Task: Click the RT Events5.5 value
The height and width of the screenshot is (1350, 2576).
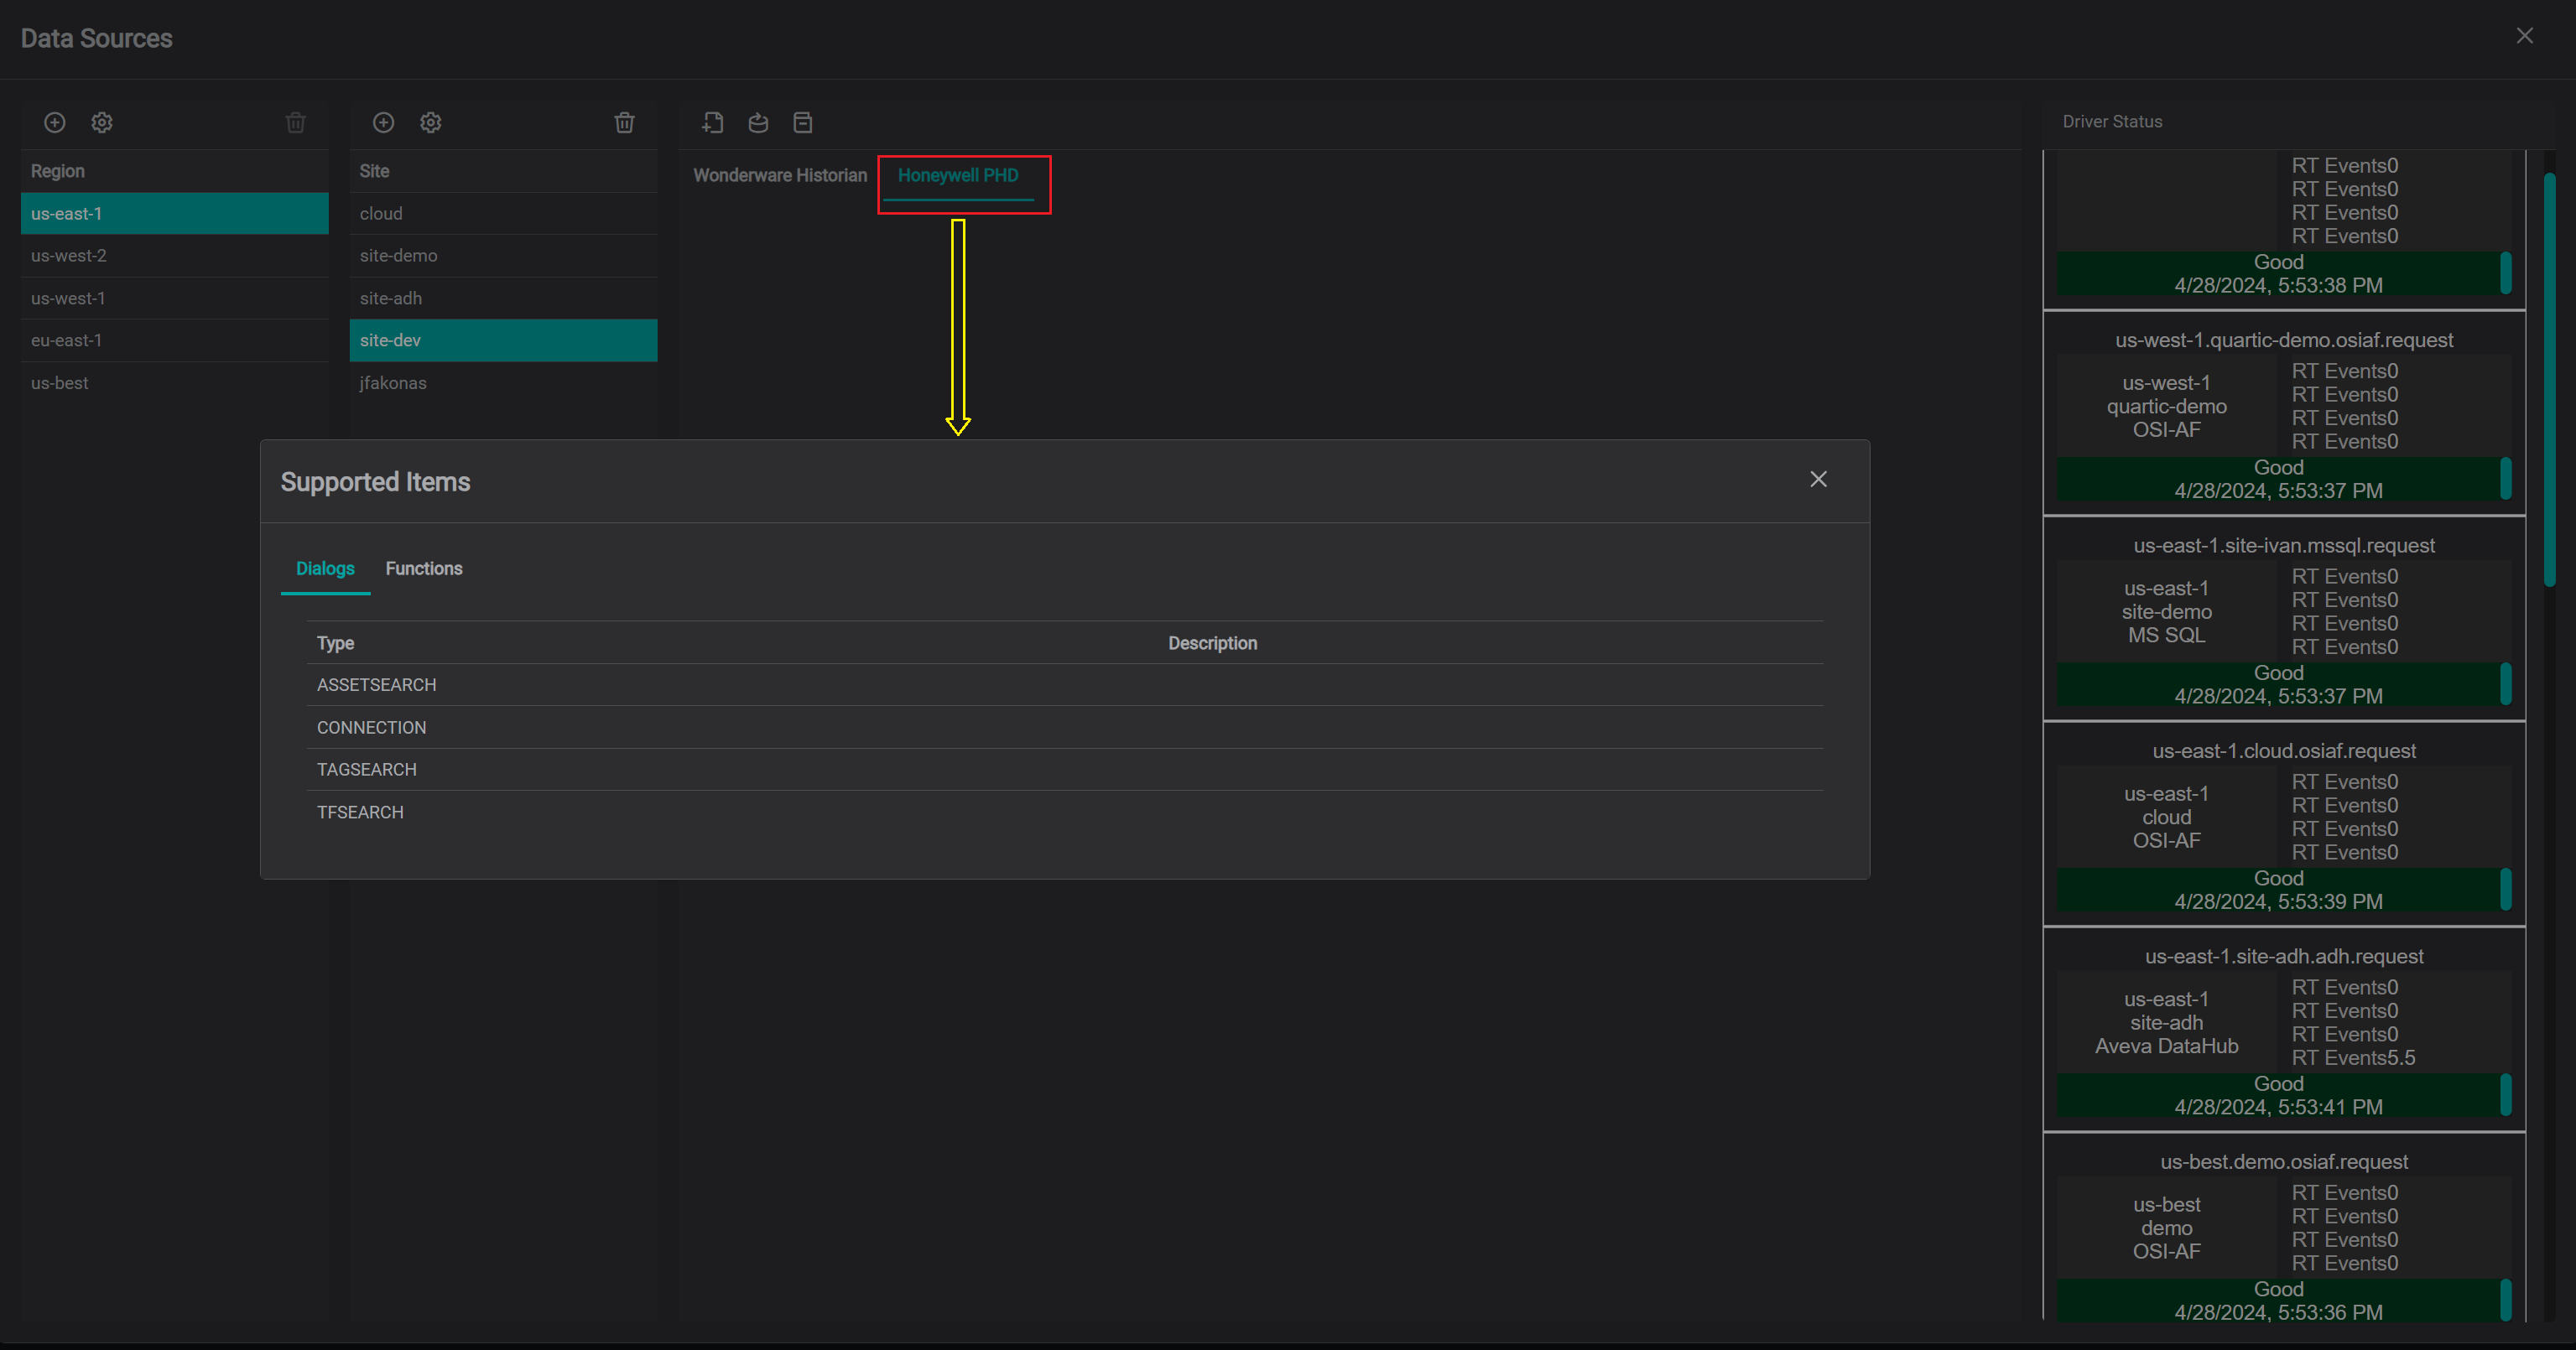Action: tap(2353, 1058)
